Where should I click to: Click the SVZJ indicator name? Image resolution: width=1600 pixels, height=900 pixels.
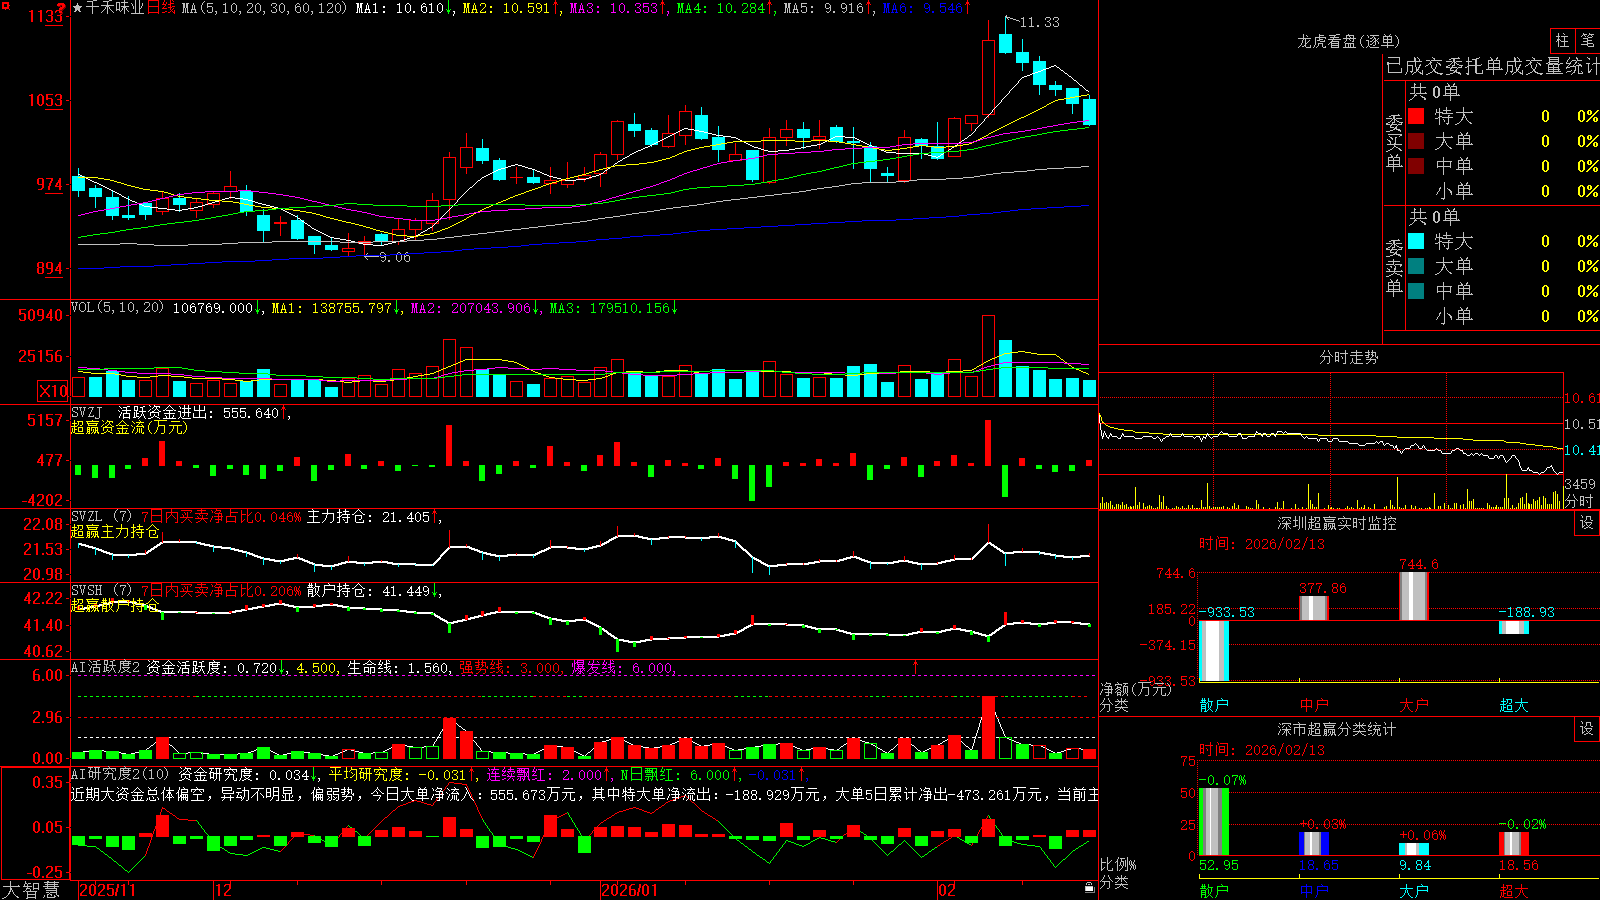tap(87, 413)
